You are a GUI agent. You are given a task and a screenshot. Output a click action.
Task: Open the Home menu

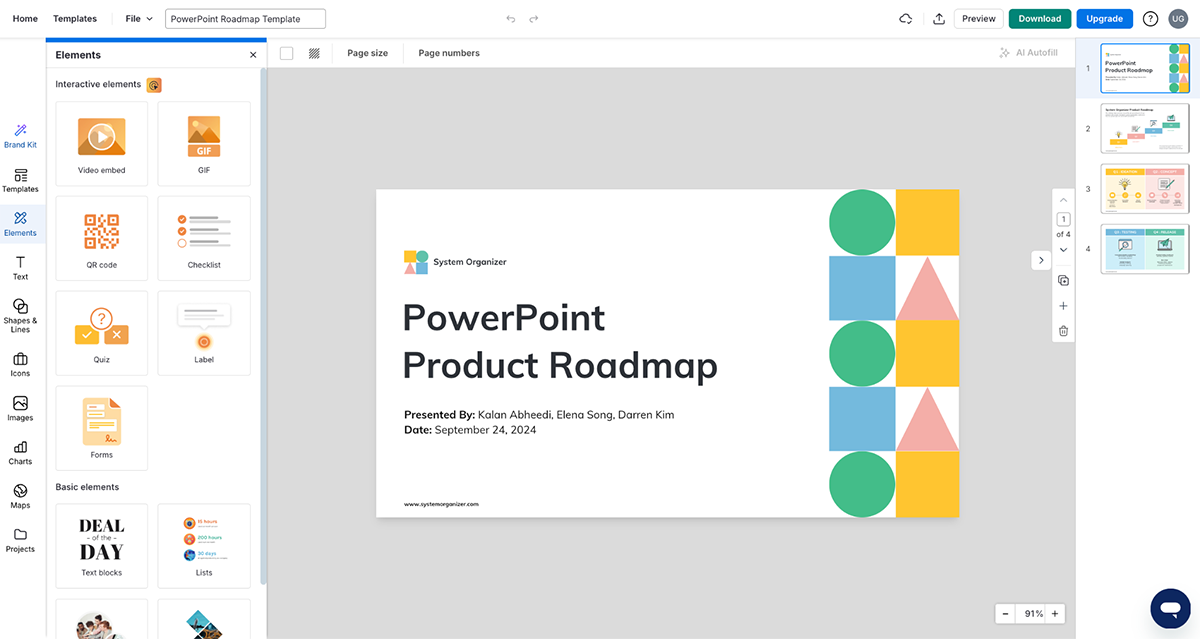click(x=23, y=18)
